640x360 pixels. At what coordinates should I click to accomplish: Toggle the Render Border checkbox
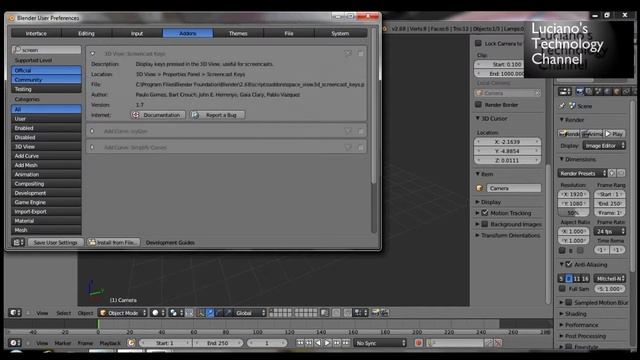tap(478, 104)
